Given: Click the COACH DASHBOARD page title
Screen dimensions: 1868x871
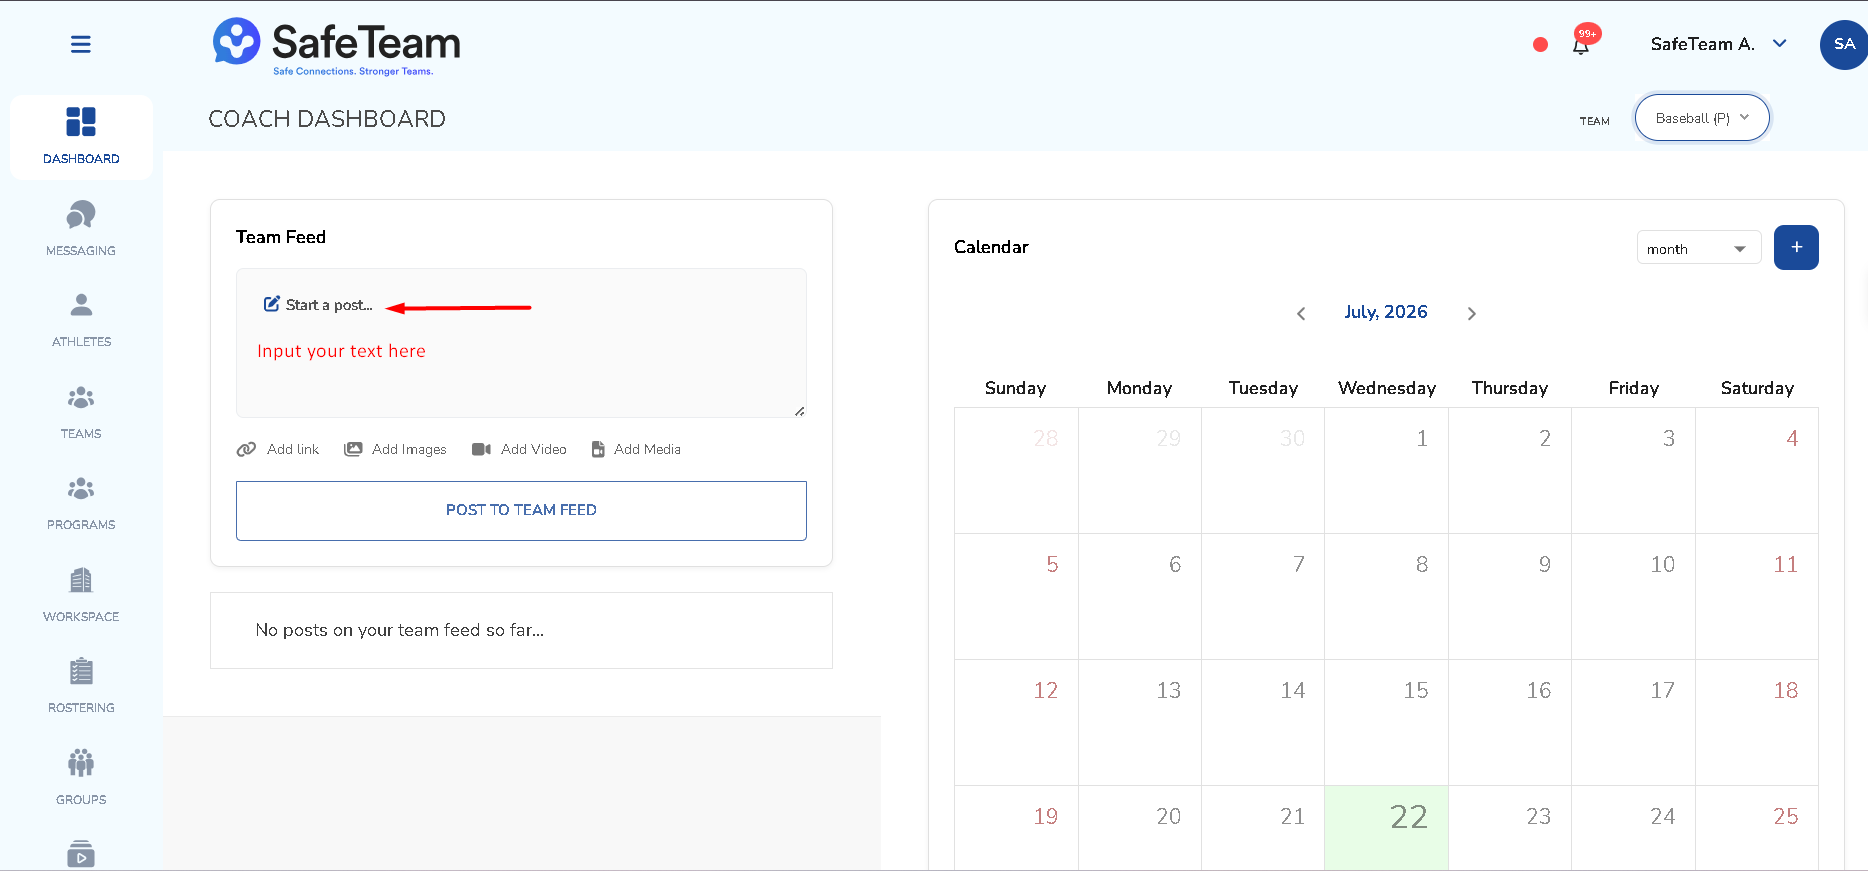Looking at the screenshot, I should 327,119.
